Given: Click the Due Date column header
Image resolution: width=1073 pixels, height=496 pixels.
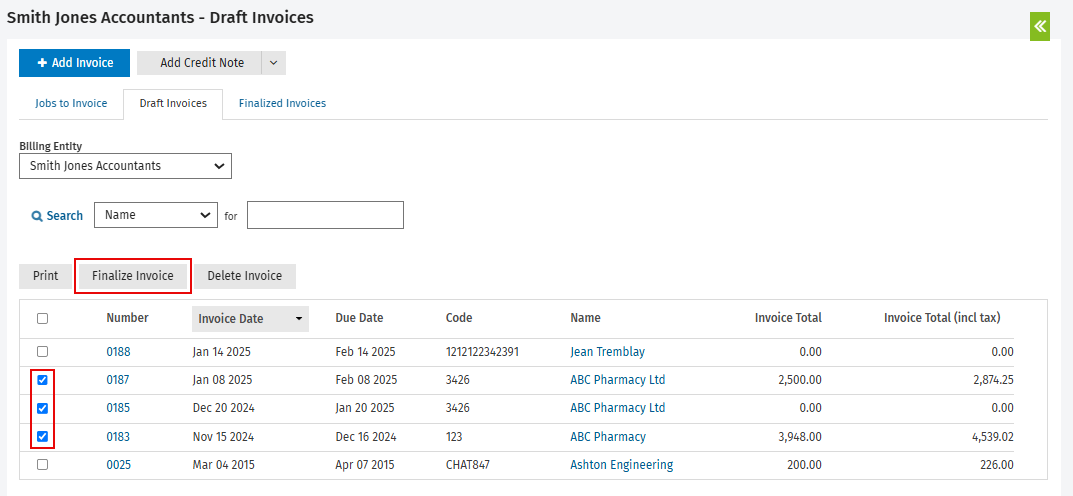Looking at the screenshot, I should point(359,318).
